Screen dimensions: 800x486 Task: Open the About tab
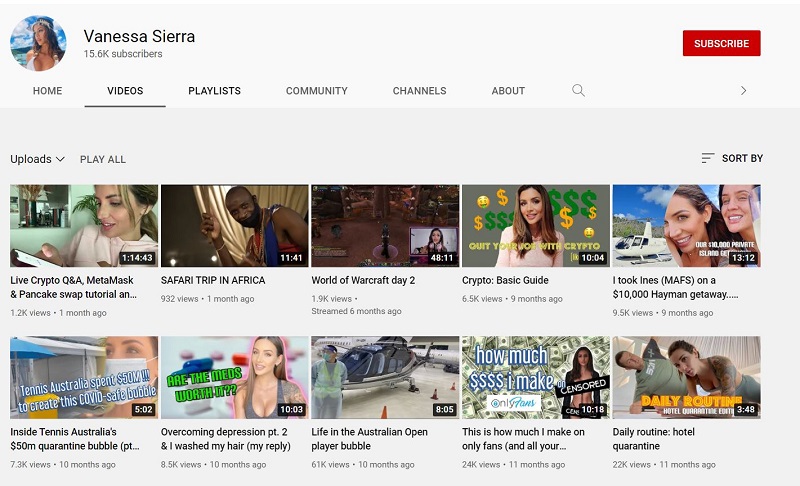(508, 91)
